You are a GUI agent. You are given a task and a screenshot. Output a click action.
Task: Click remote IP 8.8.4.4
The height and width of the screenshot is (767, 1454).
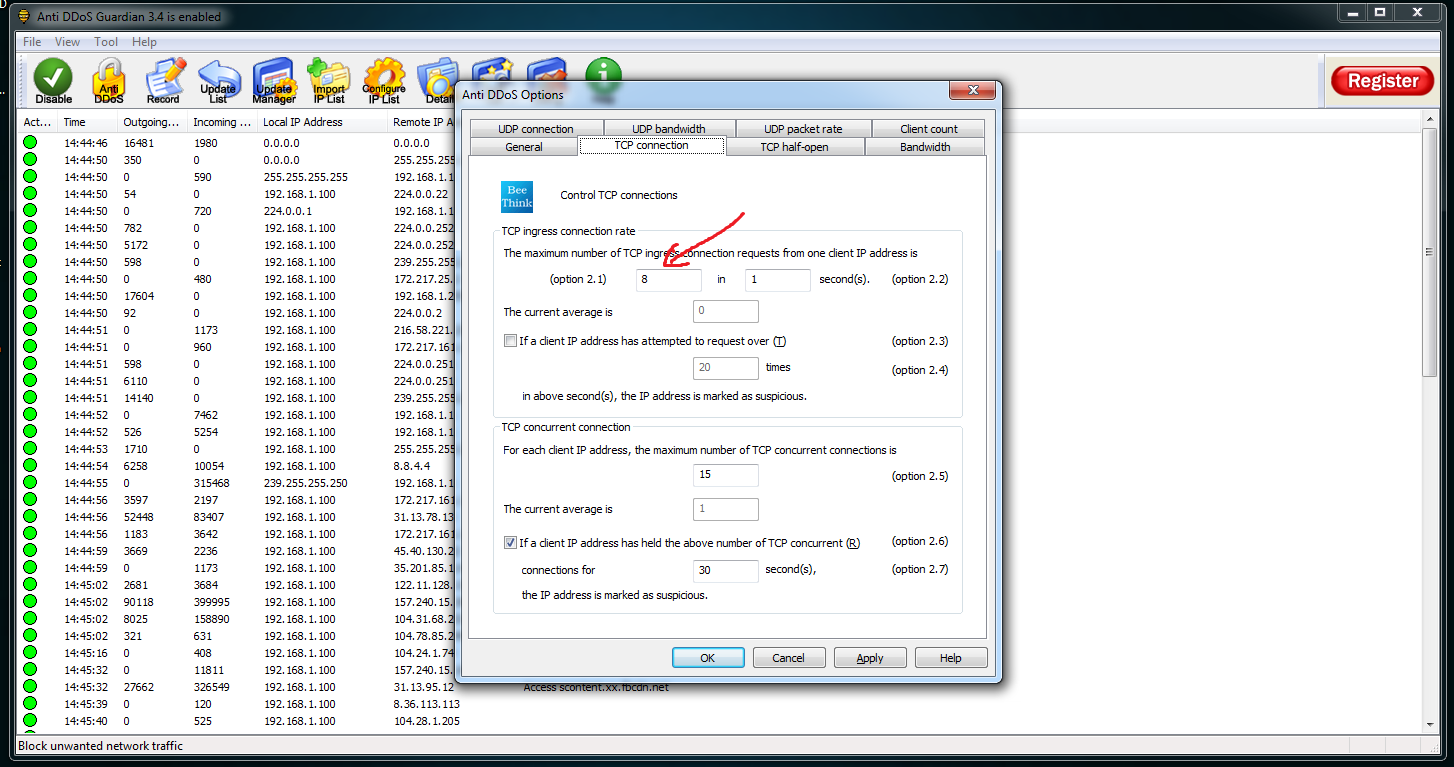click(x=413, y=466)
